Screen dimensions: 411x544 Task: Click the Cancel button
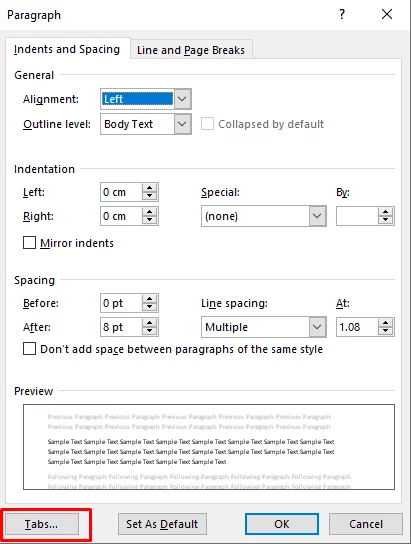point(366,524)
